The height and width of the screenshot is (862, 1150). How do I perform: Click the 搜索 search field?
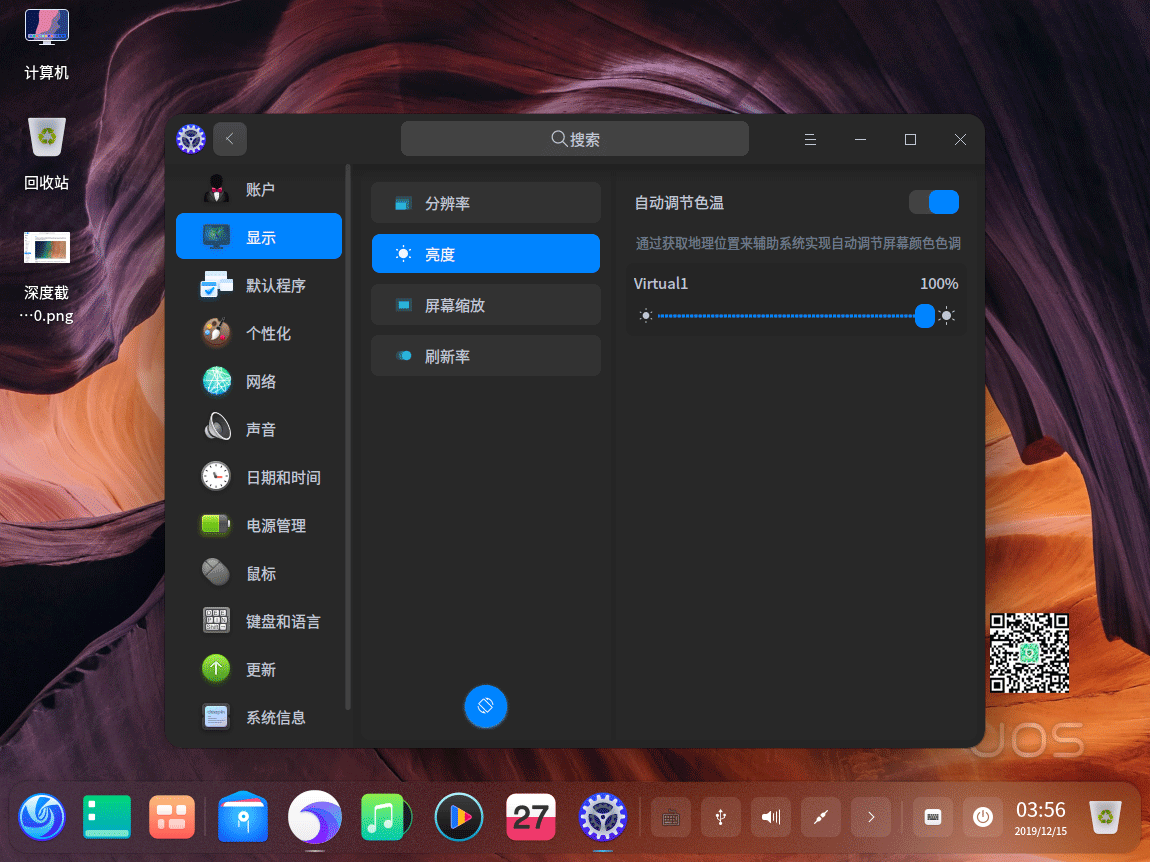(575, 139)
